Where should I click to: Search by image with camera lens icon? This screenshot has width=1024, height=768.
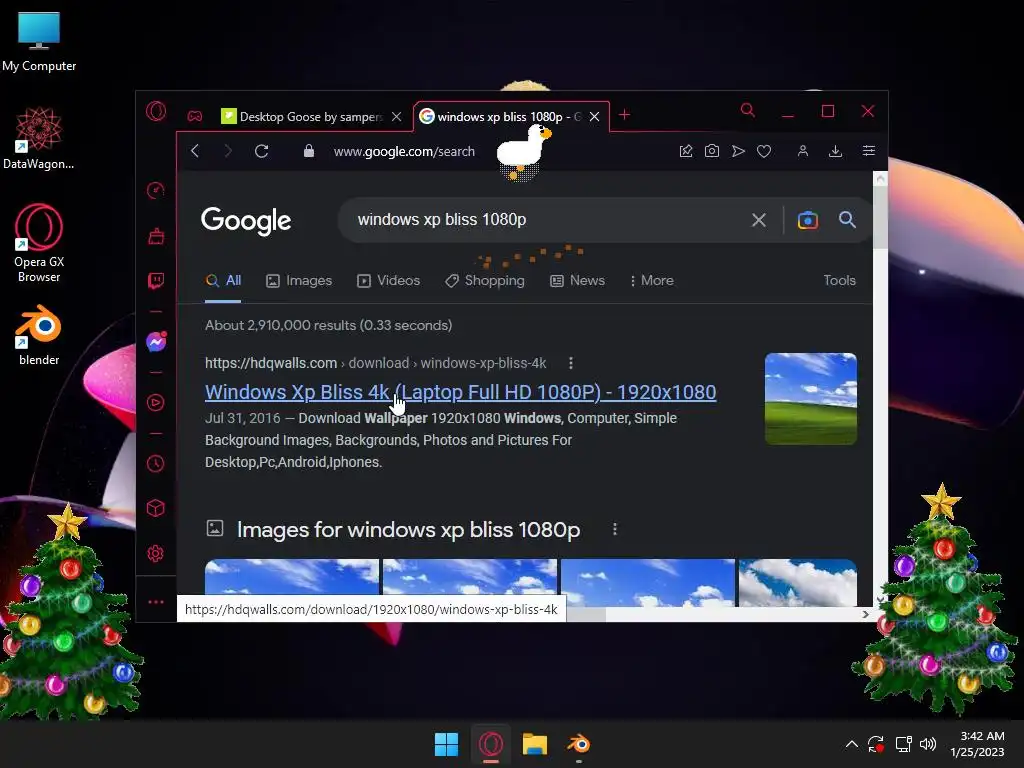pyautogui.click(x=808, y=220)
